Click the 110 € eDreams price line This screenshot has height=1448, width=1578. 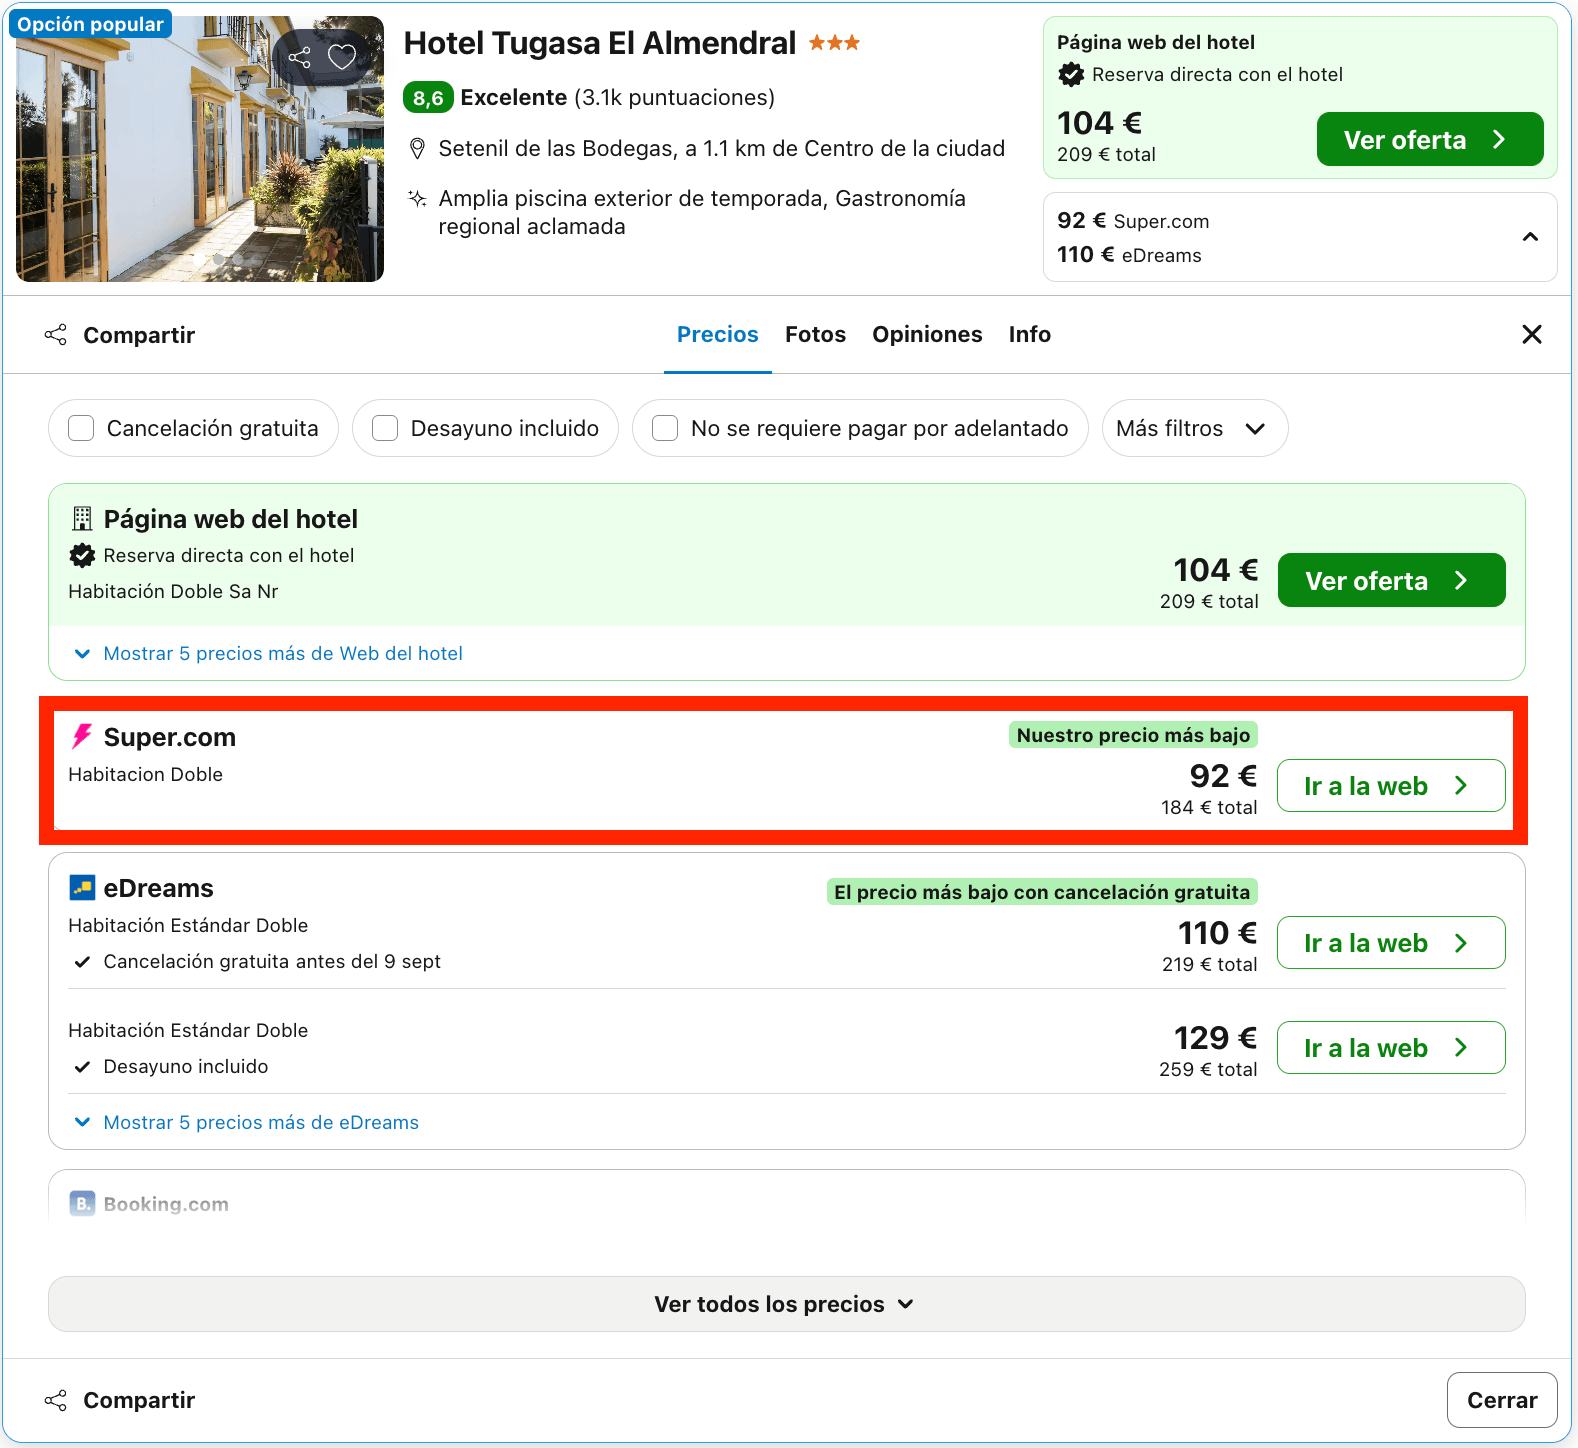tap(1129, 255)
